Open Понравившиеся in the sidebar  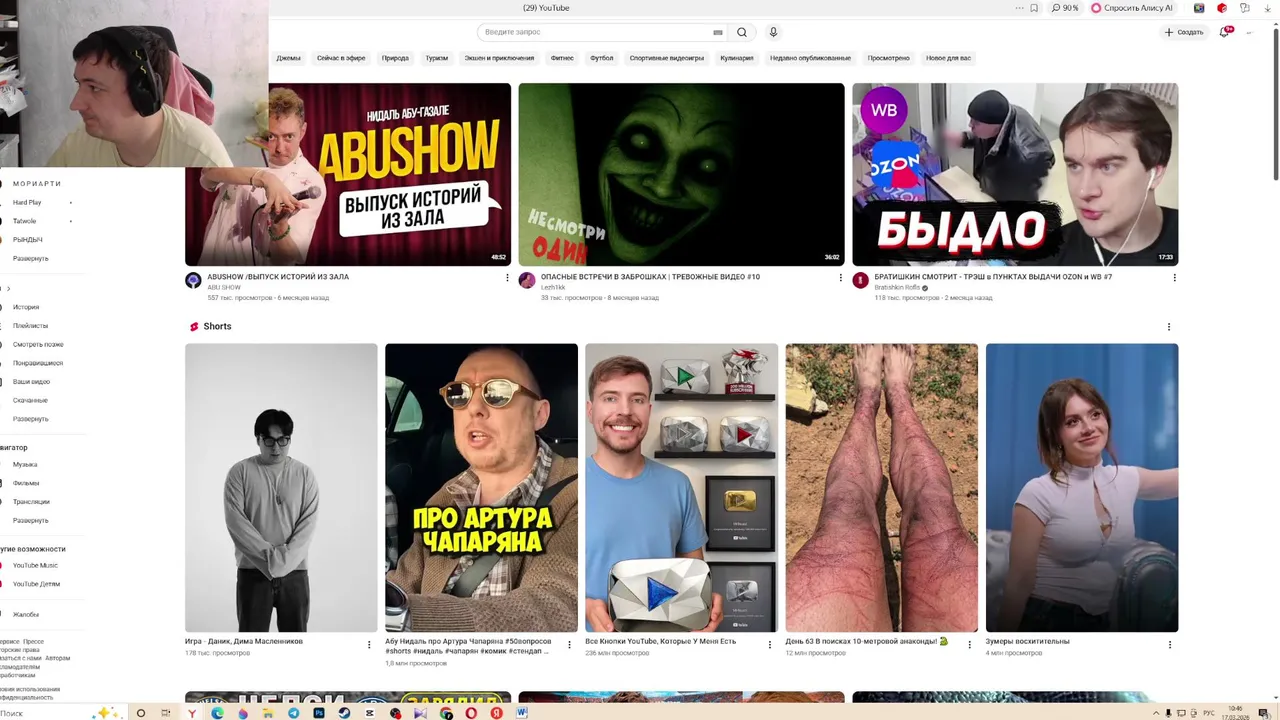38,363
